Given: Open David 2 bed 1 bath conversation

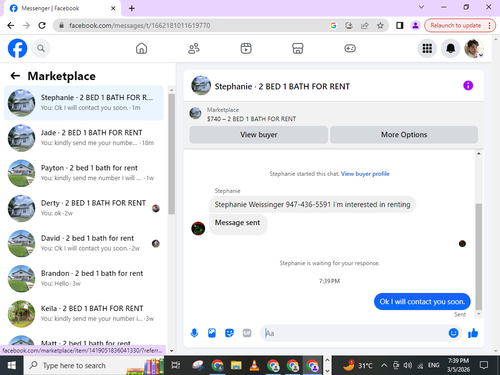Looking at the screenshot, I should point(84,243).
